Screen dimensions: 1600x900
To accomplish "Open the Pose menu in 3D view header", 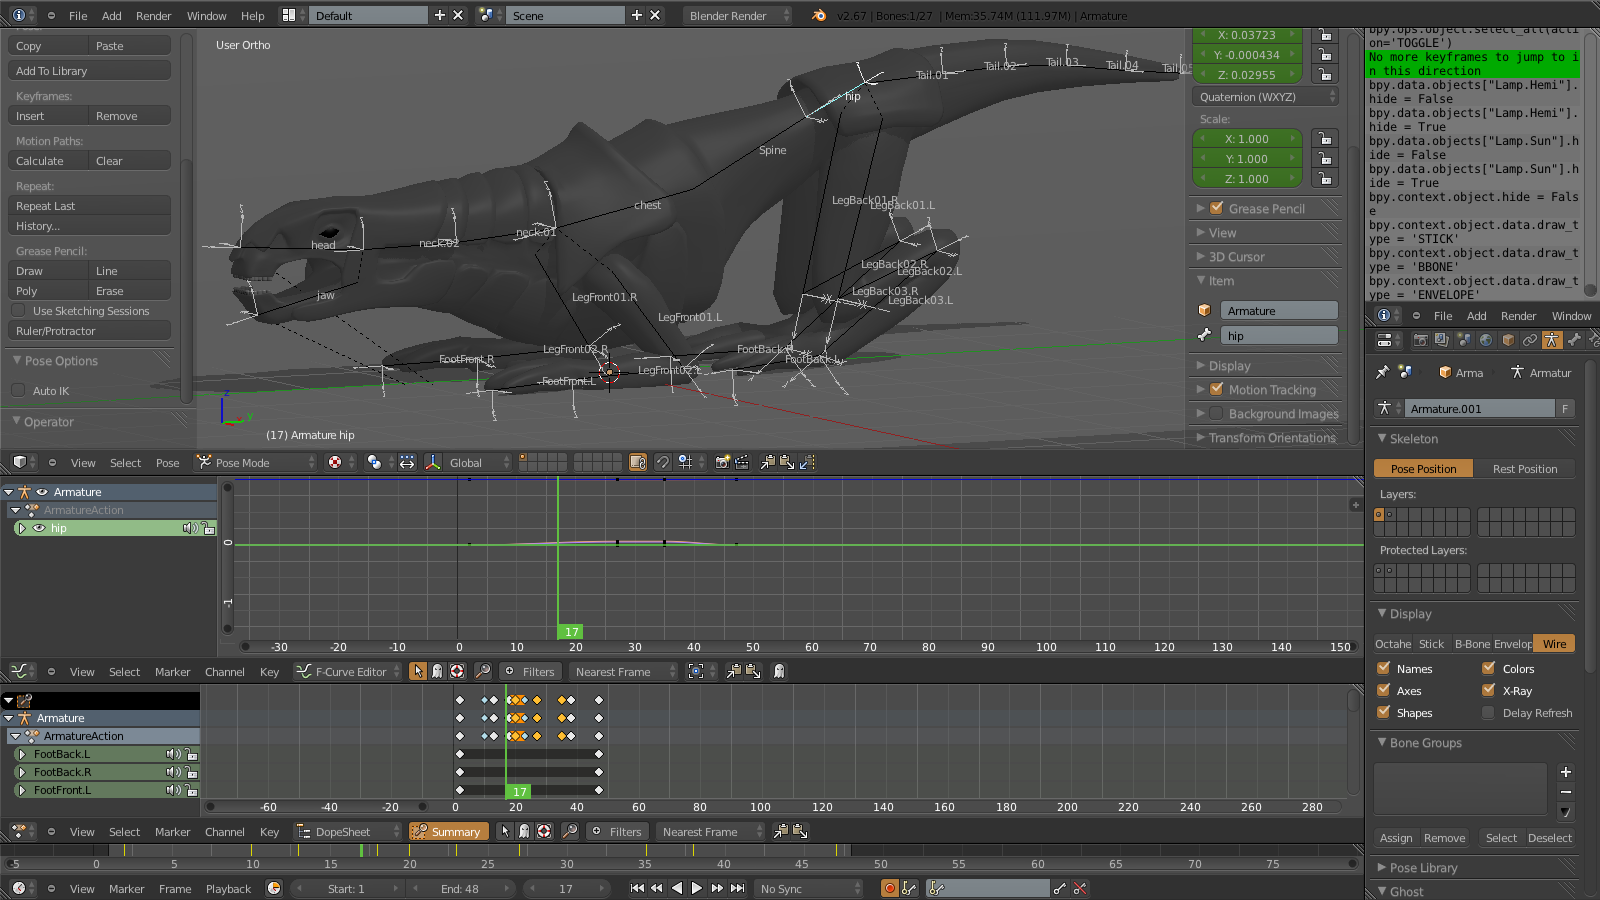I will coord(167,463).
